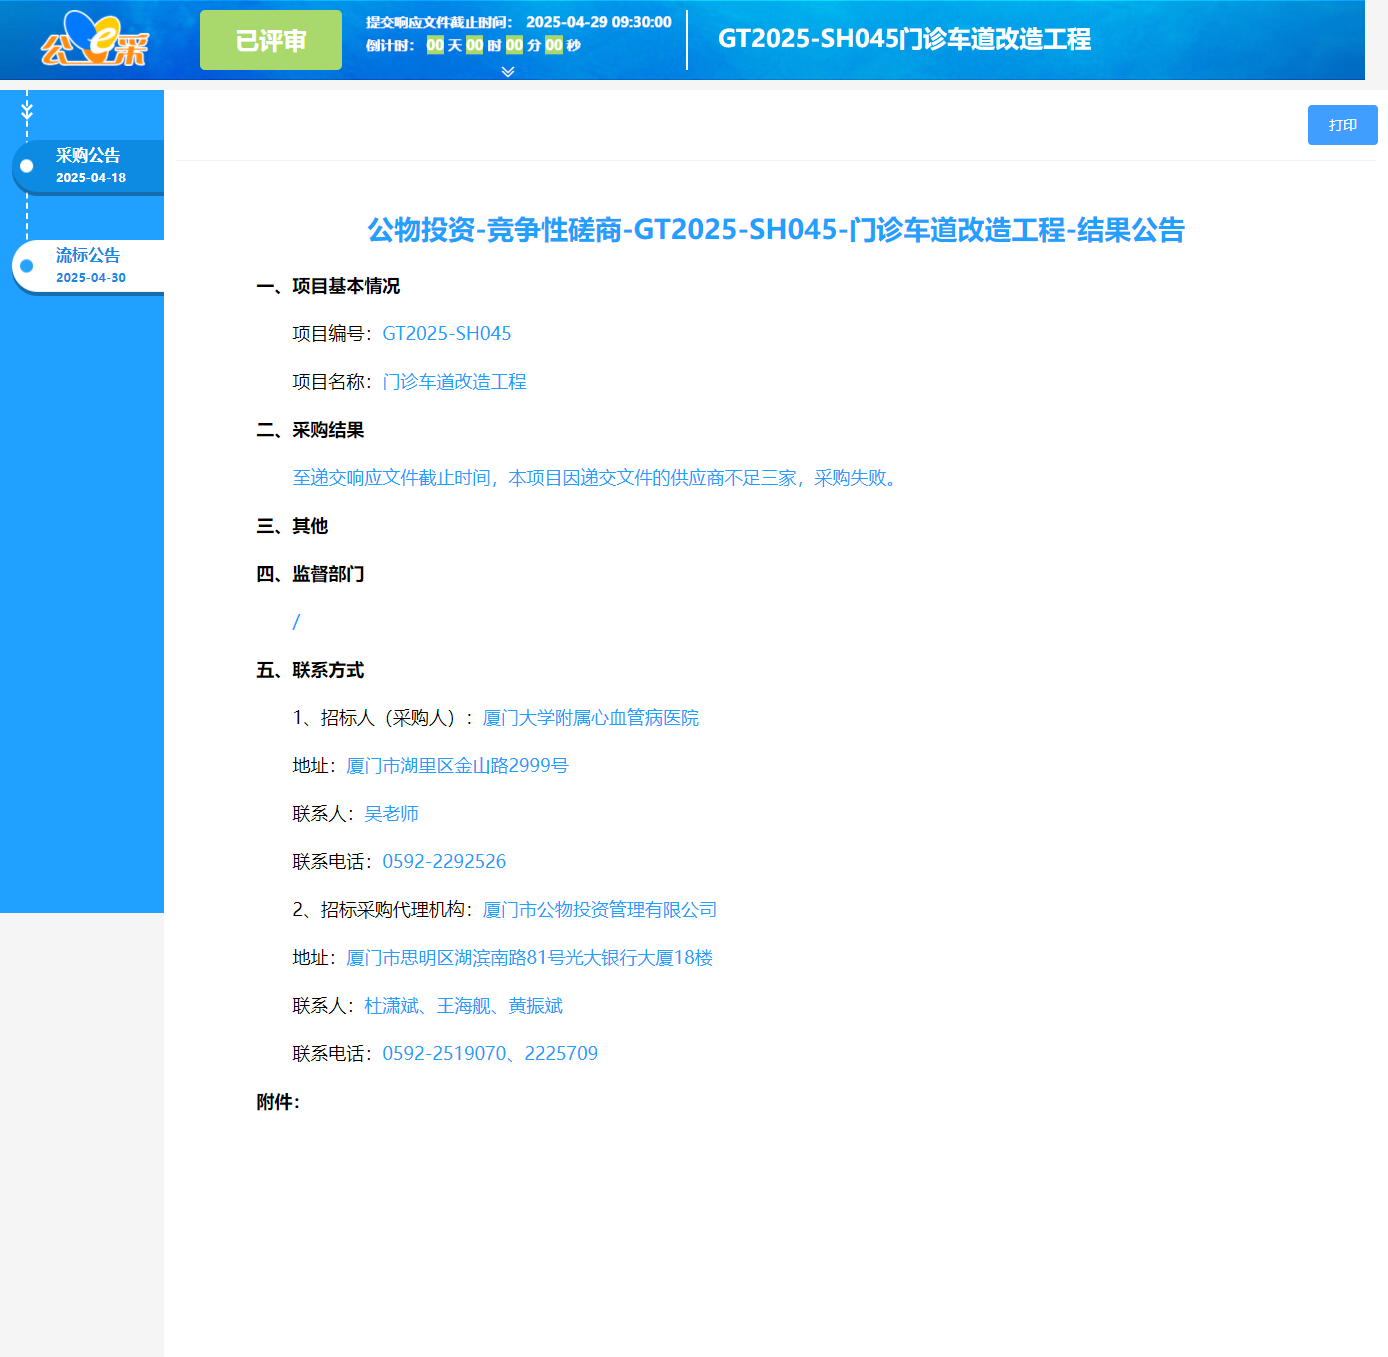This screenshot has height=1357, width=1388.
Task: Click the 门诊车道改造工程 project name link
Action: tap(455, 382)
